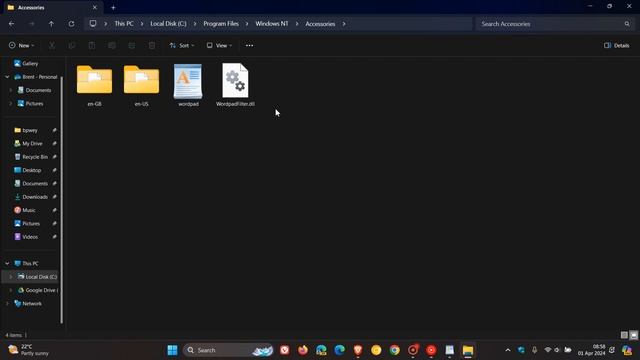Open Brave browser from the taskbar
This screenshot has height=360, width=640.
tap(358, 350)
